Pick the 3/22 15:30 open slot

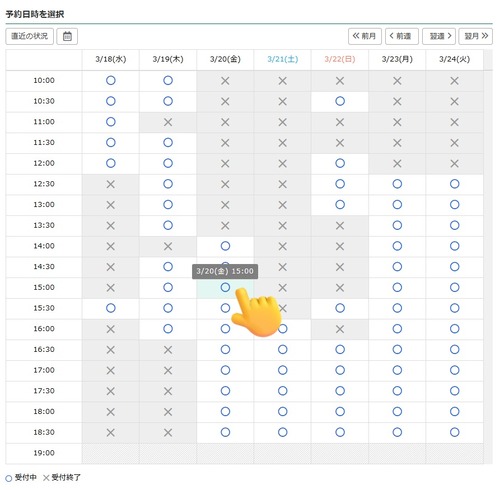coord(340,308)
